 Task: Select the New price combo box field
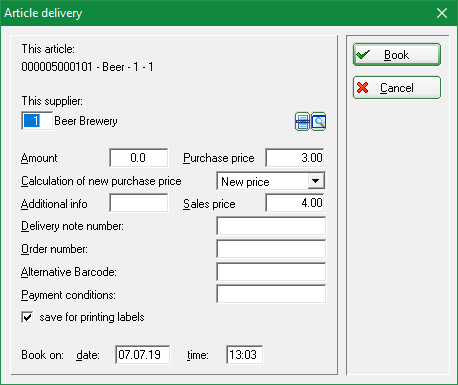tap(271, 181)
